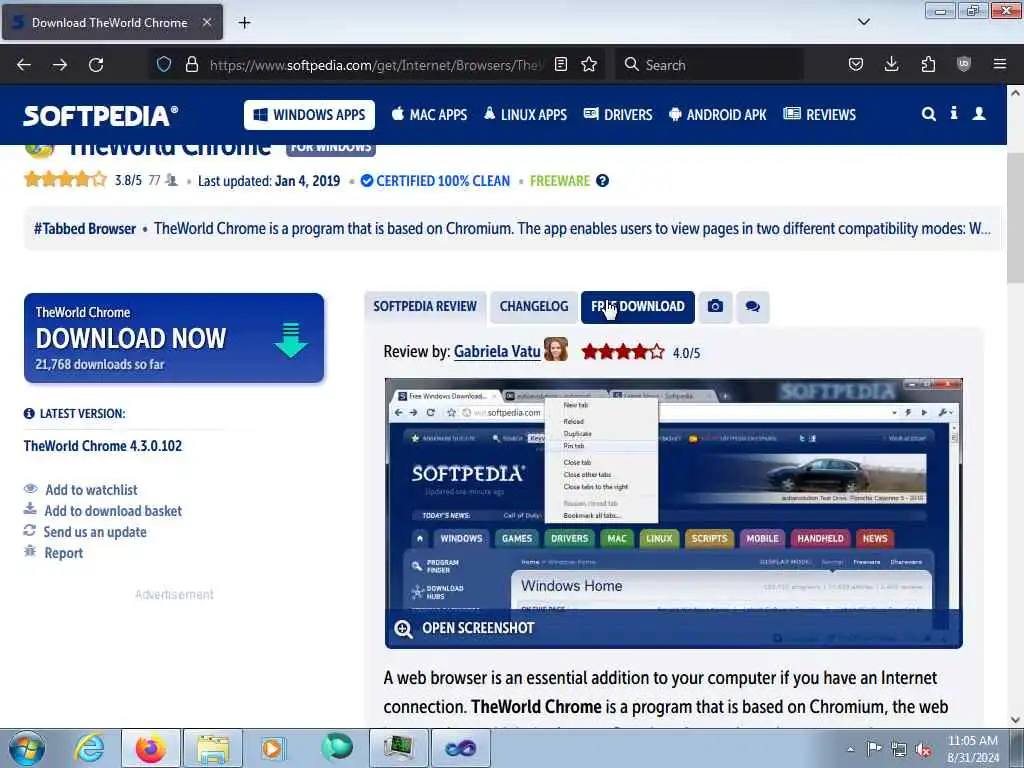Open the screenshots camera tab
The width and height of the screenshot is (1024, 768).
click(715, 307)
